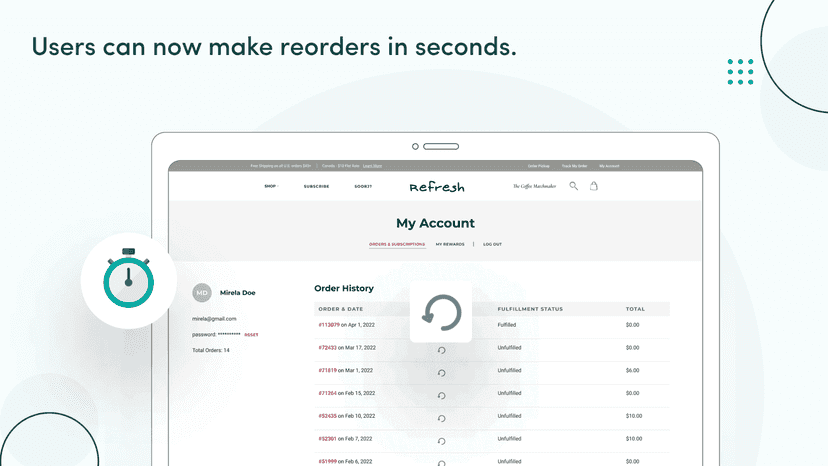The width and height of the screenshot is (828, 466).
Task: Click reorder icon for order #71819
Action: point(441,373)
